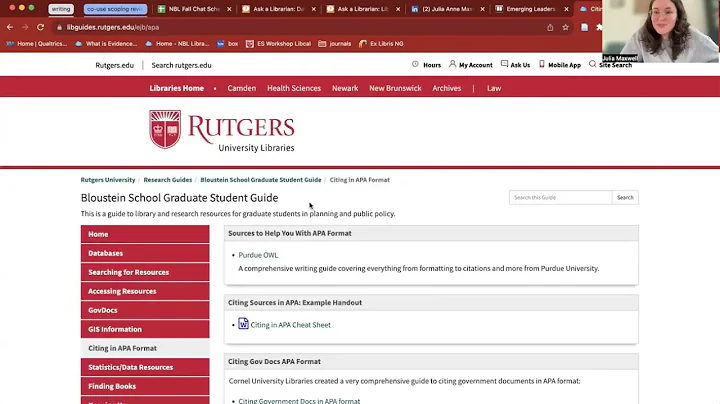Open the Home - NBL Libra bookmark
The image size is (720, 404).
[x=177, y=44]
